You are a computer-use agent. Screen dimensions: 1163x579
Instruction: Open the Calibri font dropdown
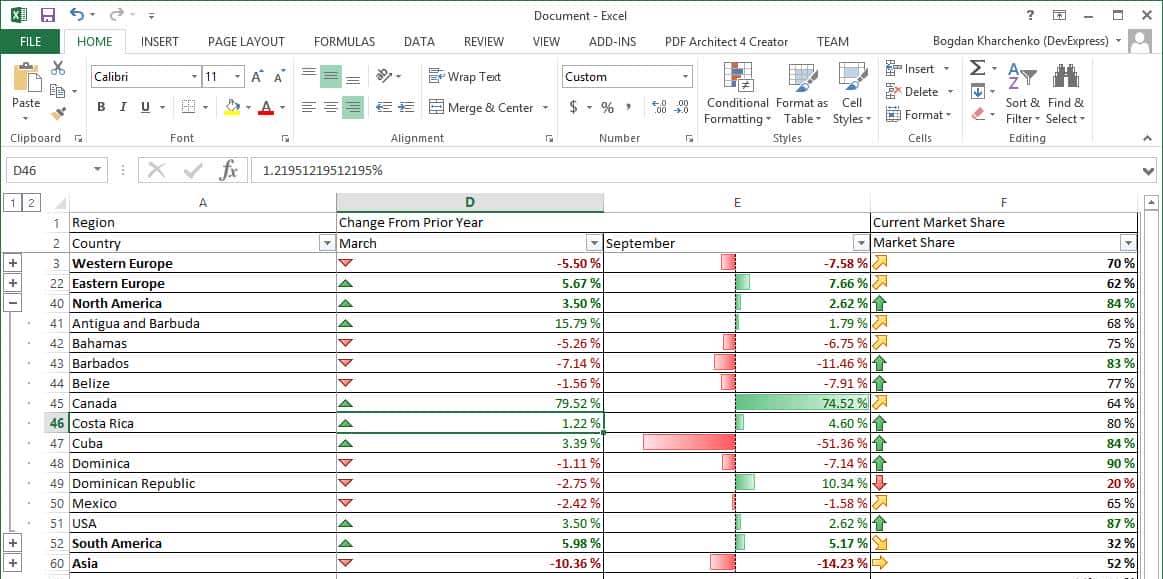196,76
